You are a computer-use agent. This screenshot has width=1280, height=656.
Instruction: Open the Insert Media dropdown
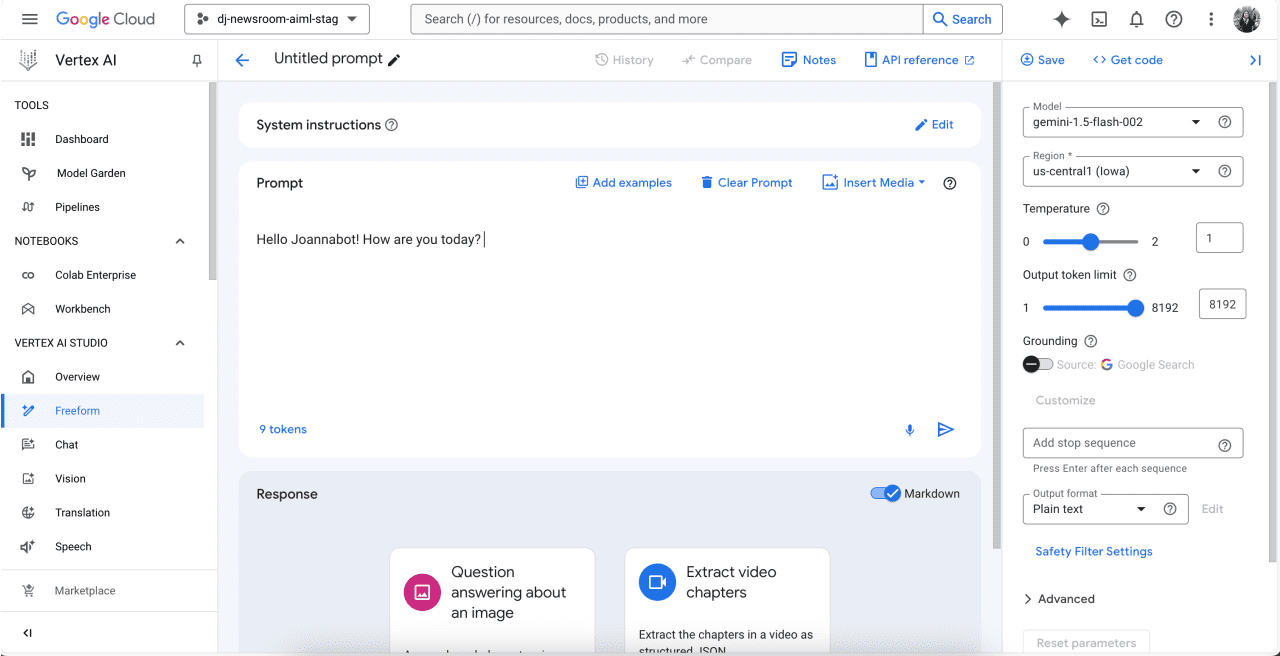point(873,183)
